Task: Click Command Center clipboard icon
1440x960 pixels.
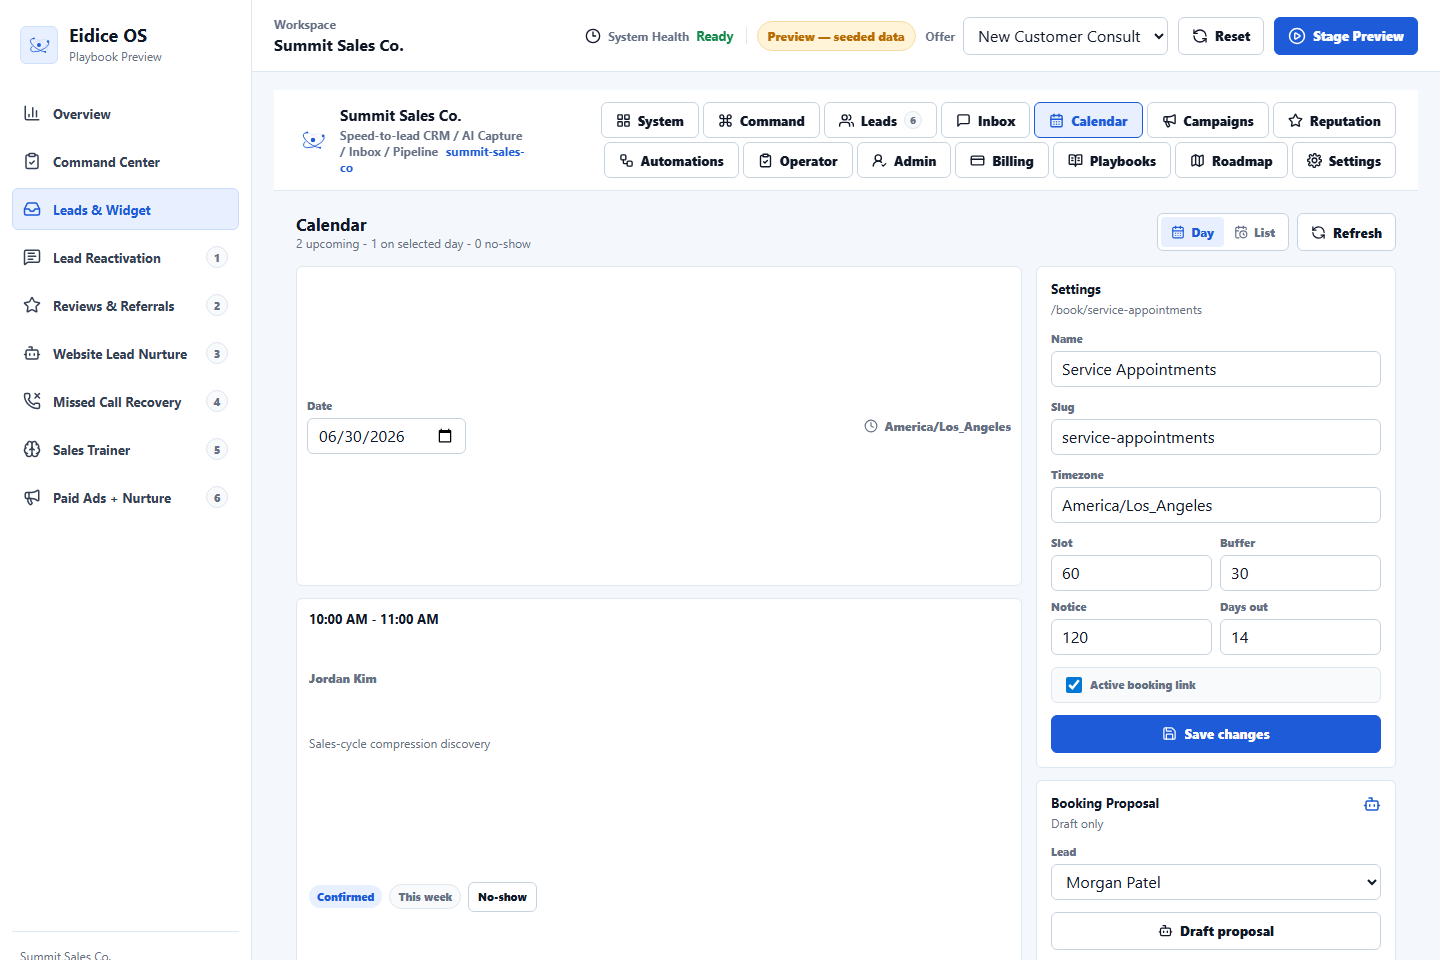Action: [x=32, y=161]
